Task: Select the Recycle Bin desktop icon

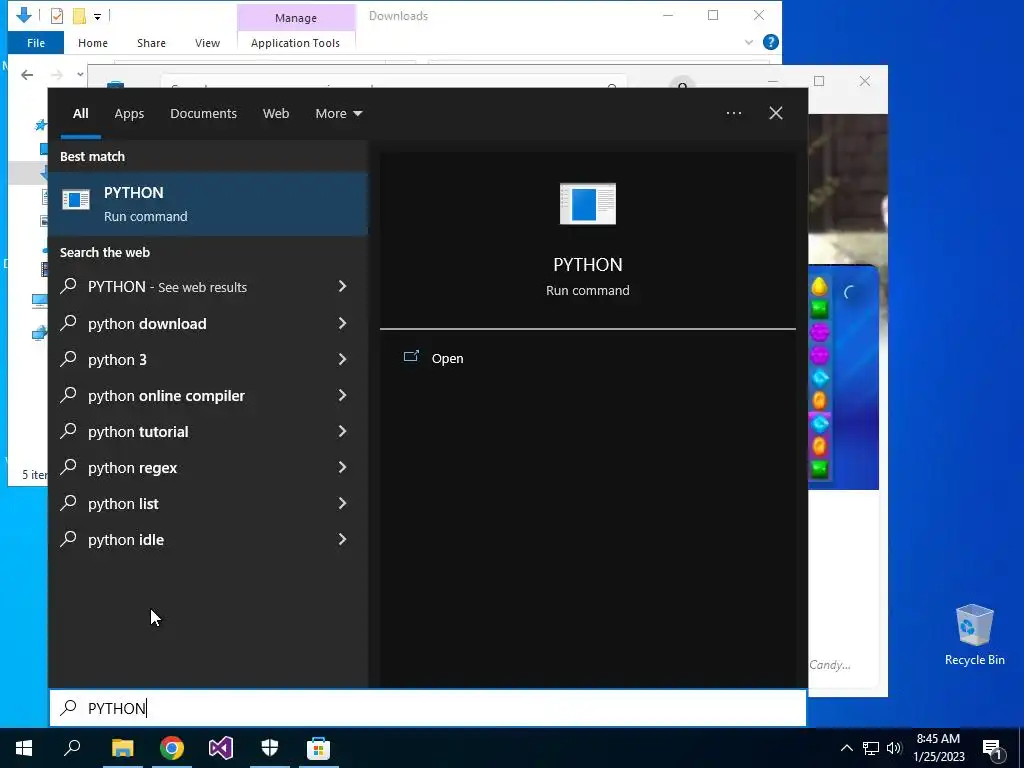Action: 974,635
